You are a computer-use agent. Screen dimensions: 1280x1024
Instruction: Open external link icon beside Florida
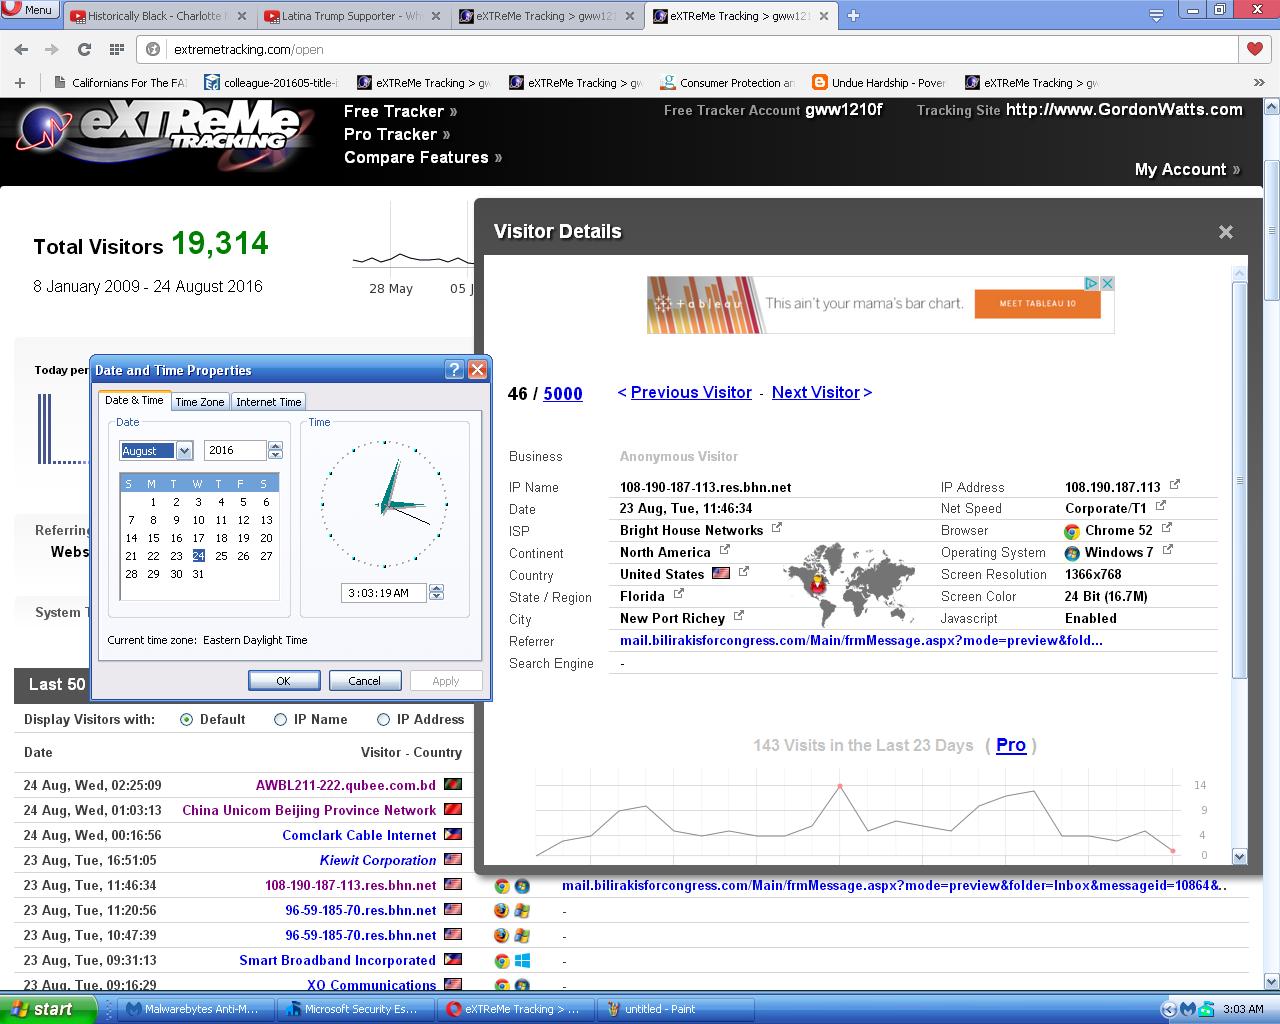pos(678,594)
